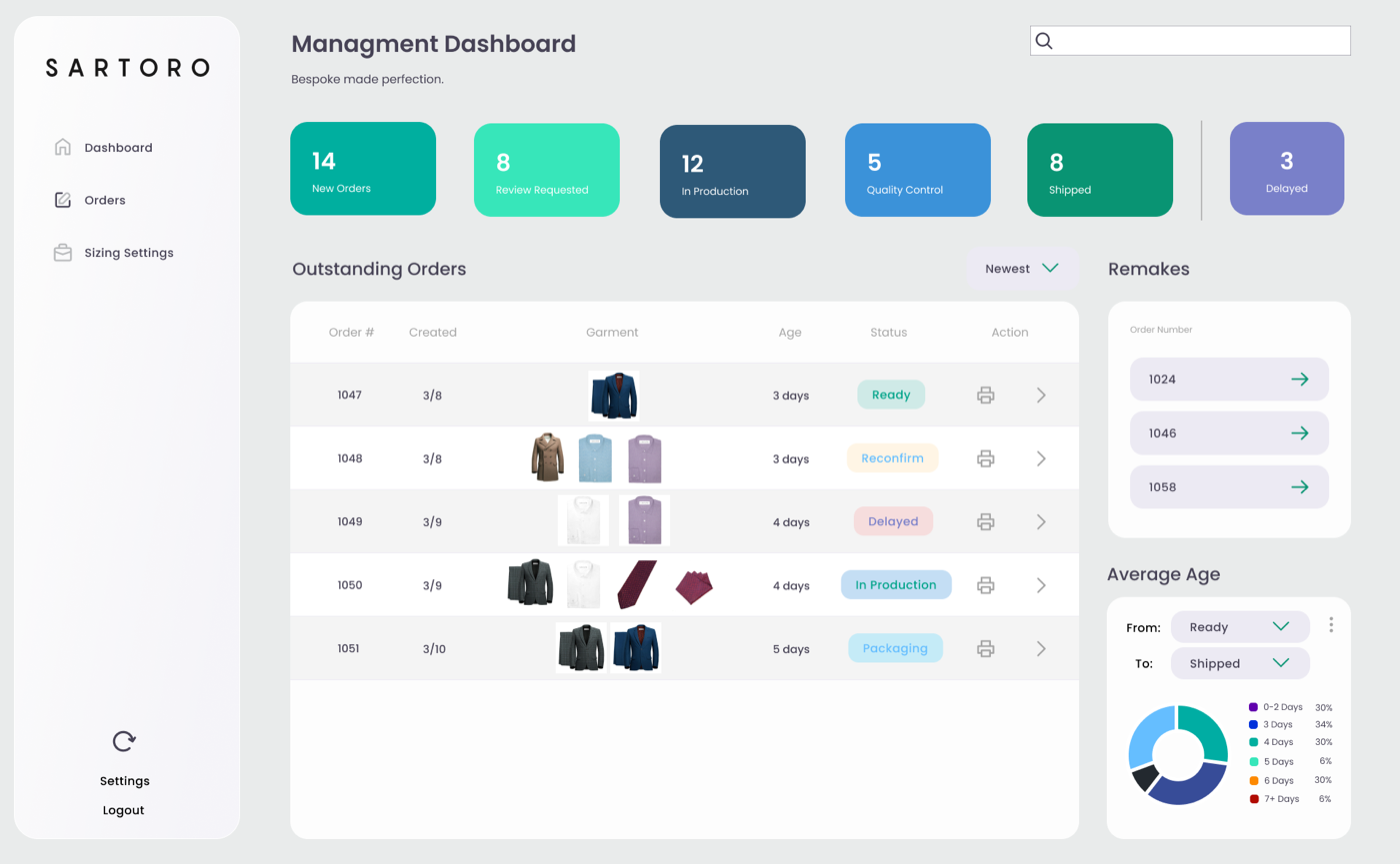Image resolution: width=1400 pixels, height=864 pixels.
Task: Expand order 1051 row chevron
Action: coord(1041,648)
